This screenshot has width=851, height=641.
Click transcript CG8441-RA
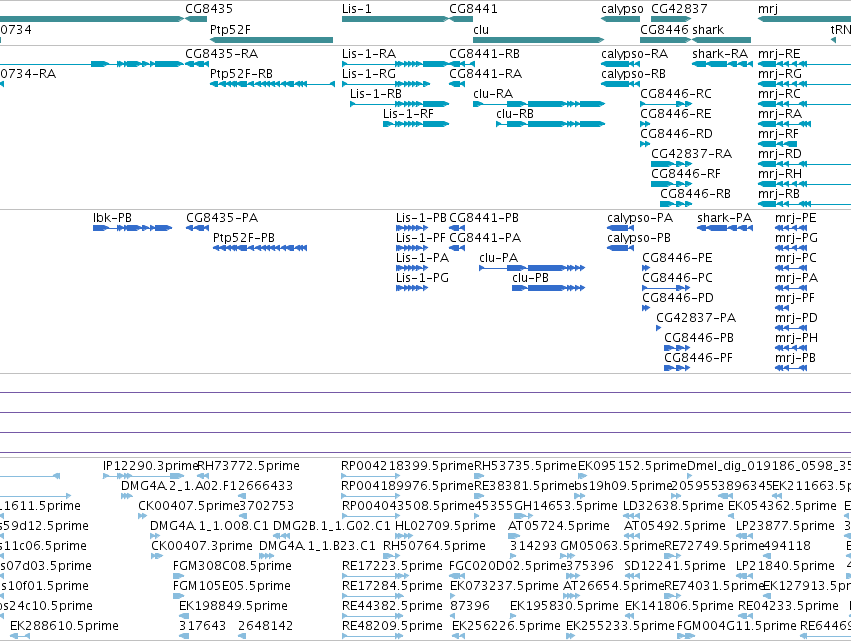pos(485,74)
